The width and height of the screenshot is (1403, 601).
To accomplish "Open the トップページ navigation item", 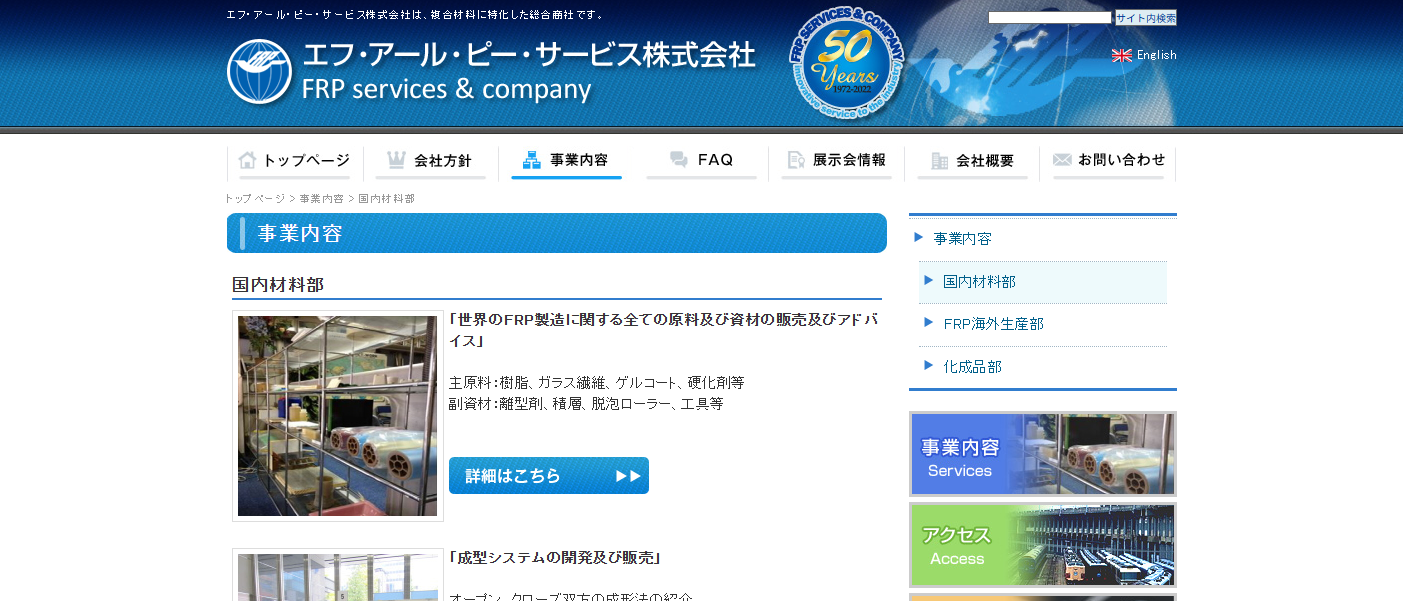I will coord(295,161).
